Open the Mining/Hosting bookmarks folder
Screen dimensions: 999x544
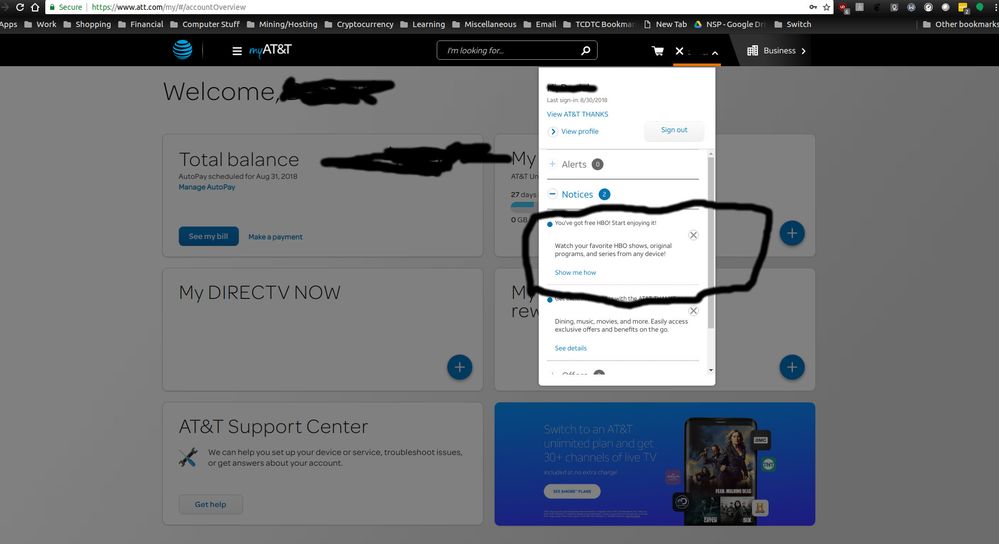(x=282, y=24)
